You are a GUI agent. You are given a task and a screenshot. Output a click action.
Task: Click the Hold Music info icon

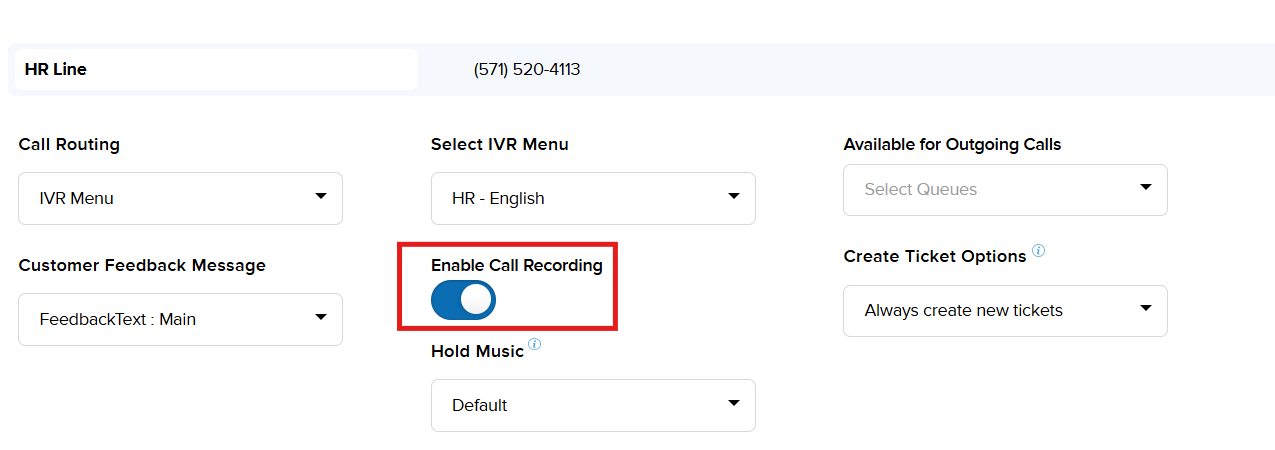535,345
